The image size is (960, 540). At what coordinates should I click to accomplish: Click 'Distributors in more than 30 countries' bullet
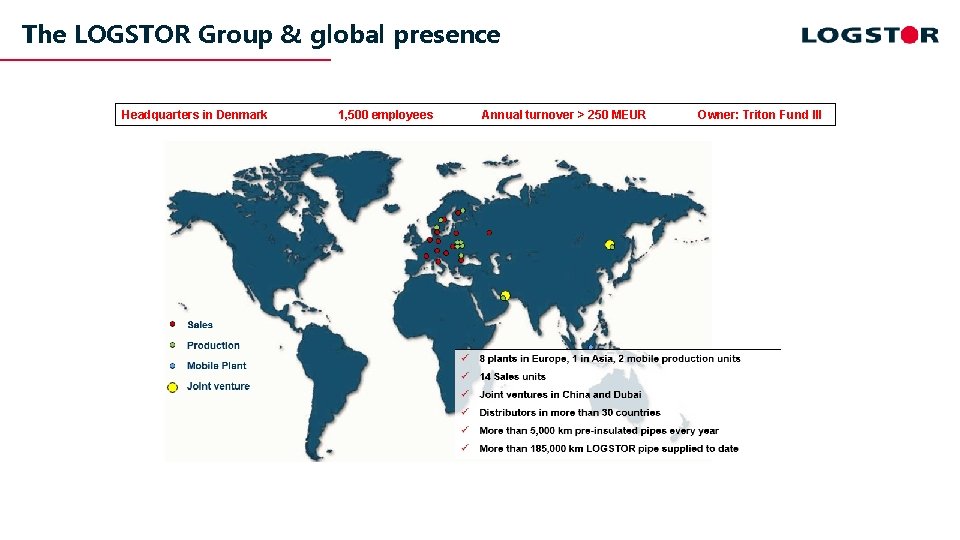pos(570,413)
